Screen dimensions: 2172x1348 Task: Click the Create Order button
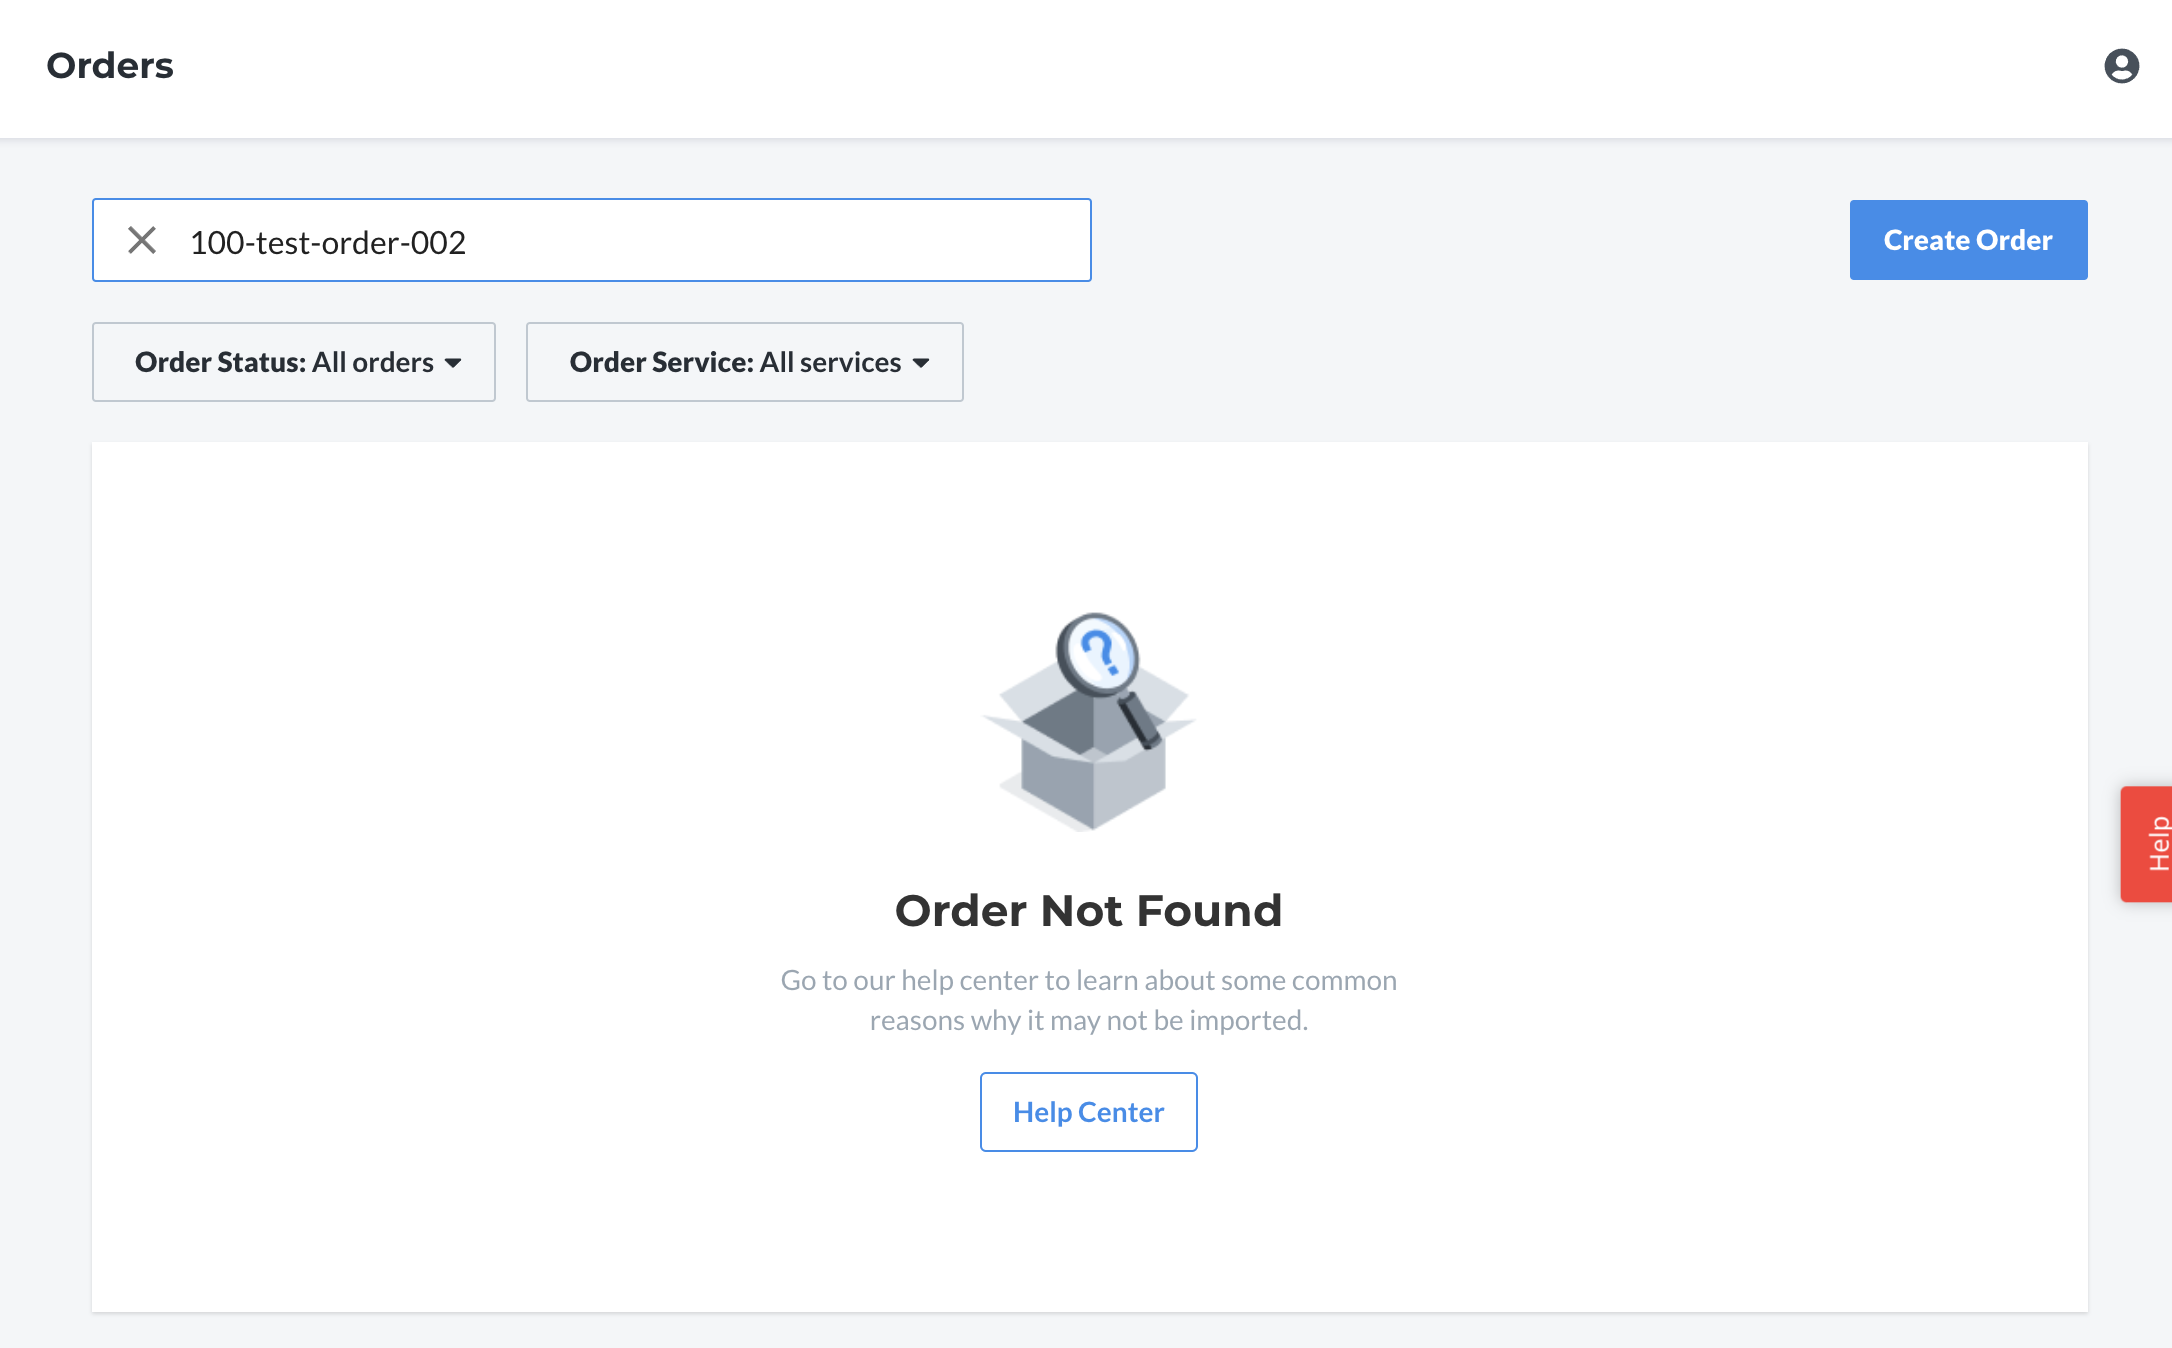[1968, 240]
